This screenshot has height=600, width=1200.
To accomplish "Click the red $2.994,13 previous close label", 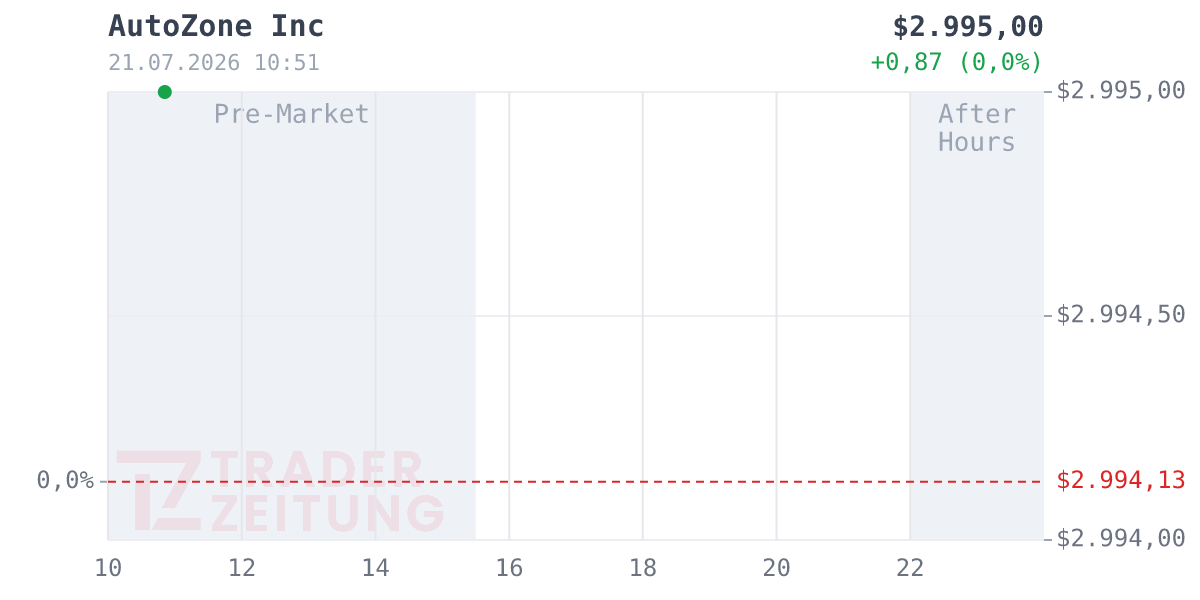I will coord(1121,481).
